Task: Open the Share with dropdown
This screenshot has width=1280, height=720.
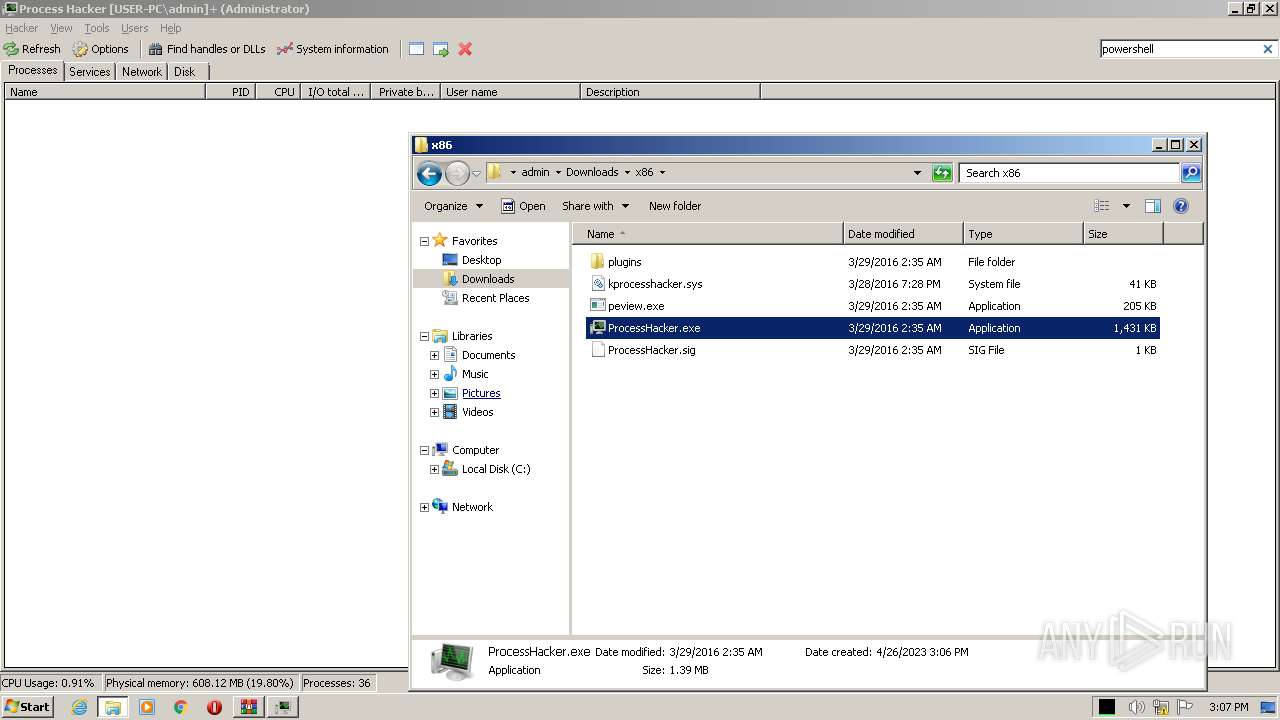Action: click(595, 206)
